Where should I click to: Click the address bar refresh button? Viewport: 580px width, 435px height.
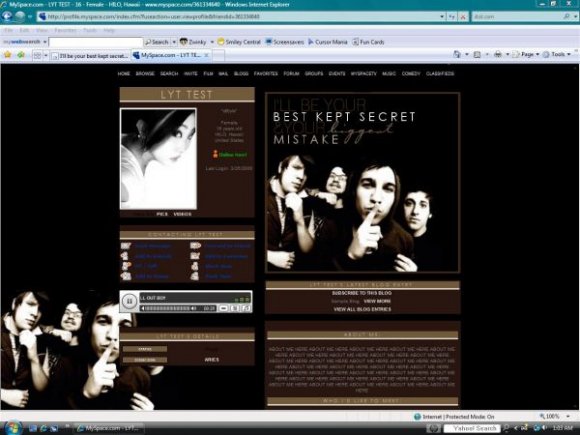pyautogui.click(x=452, y=17)
